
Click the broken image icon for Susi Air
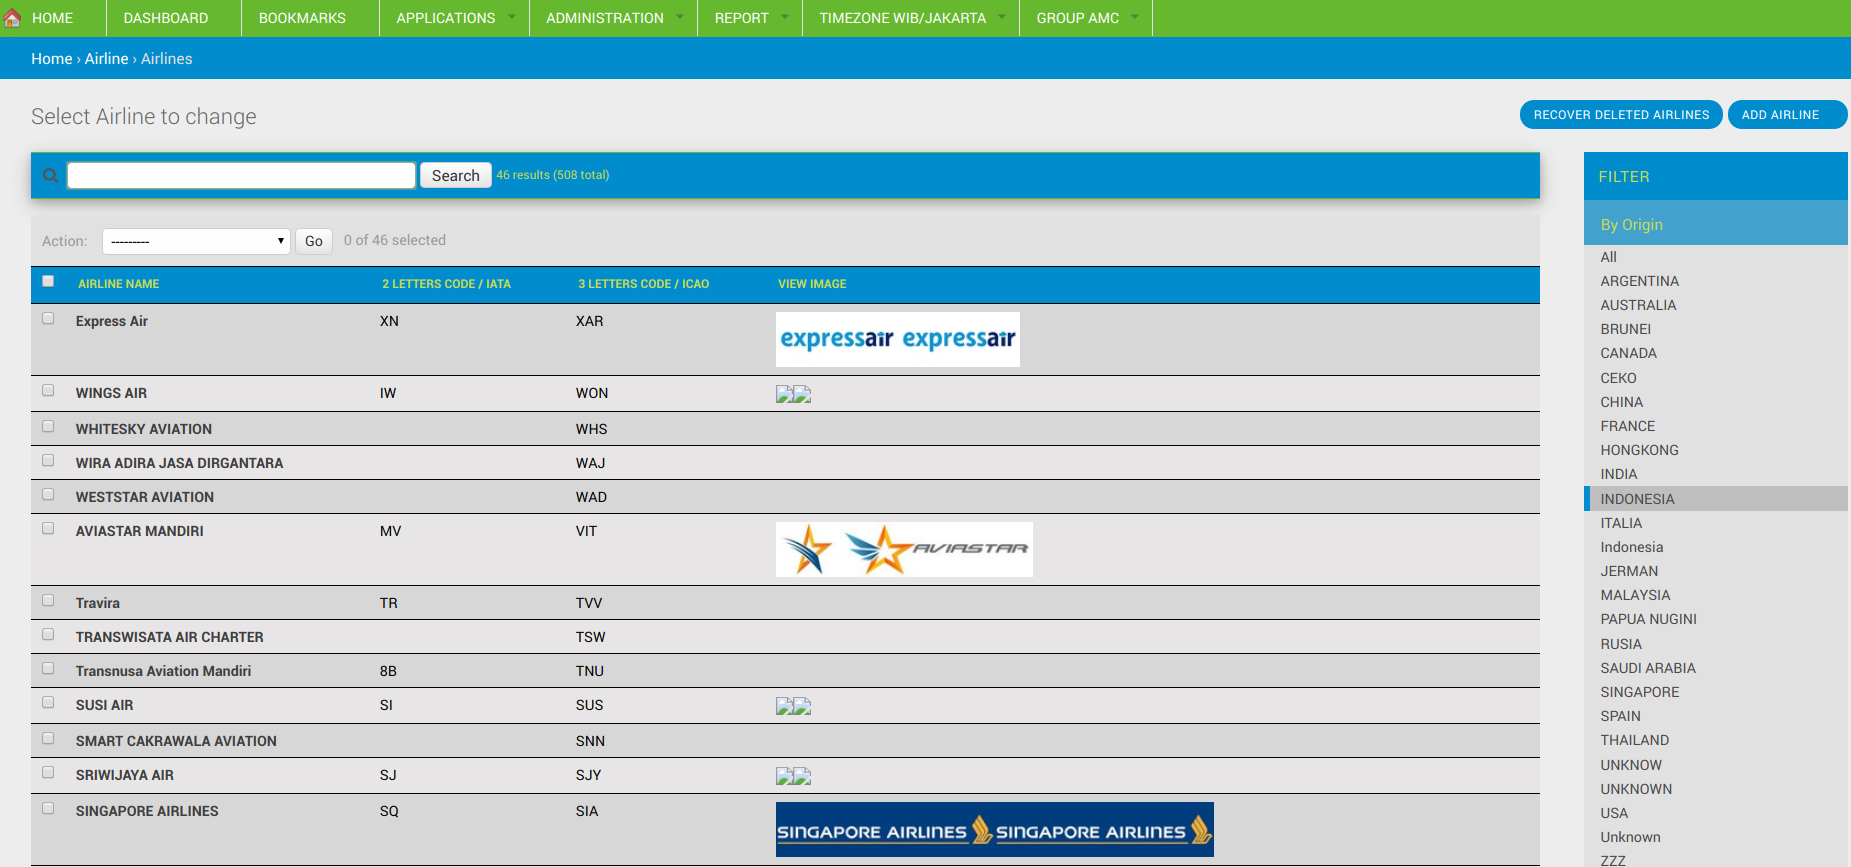[x=793, y=706]
